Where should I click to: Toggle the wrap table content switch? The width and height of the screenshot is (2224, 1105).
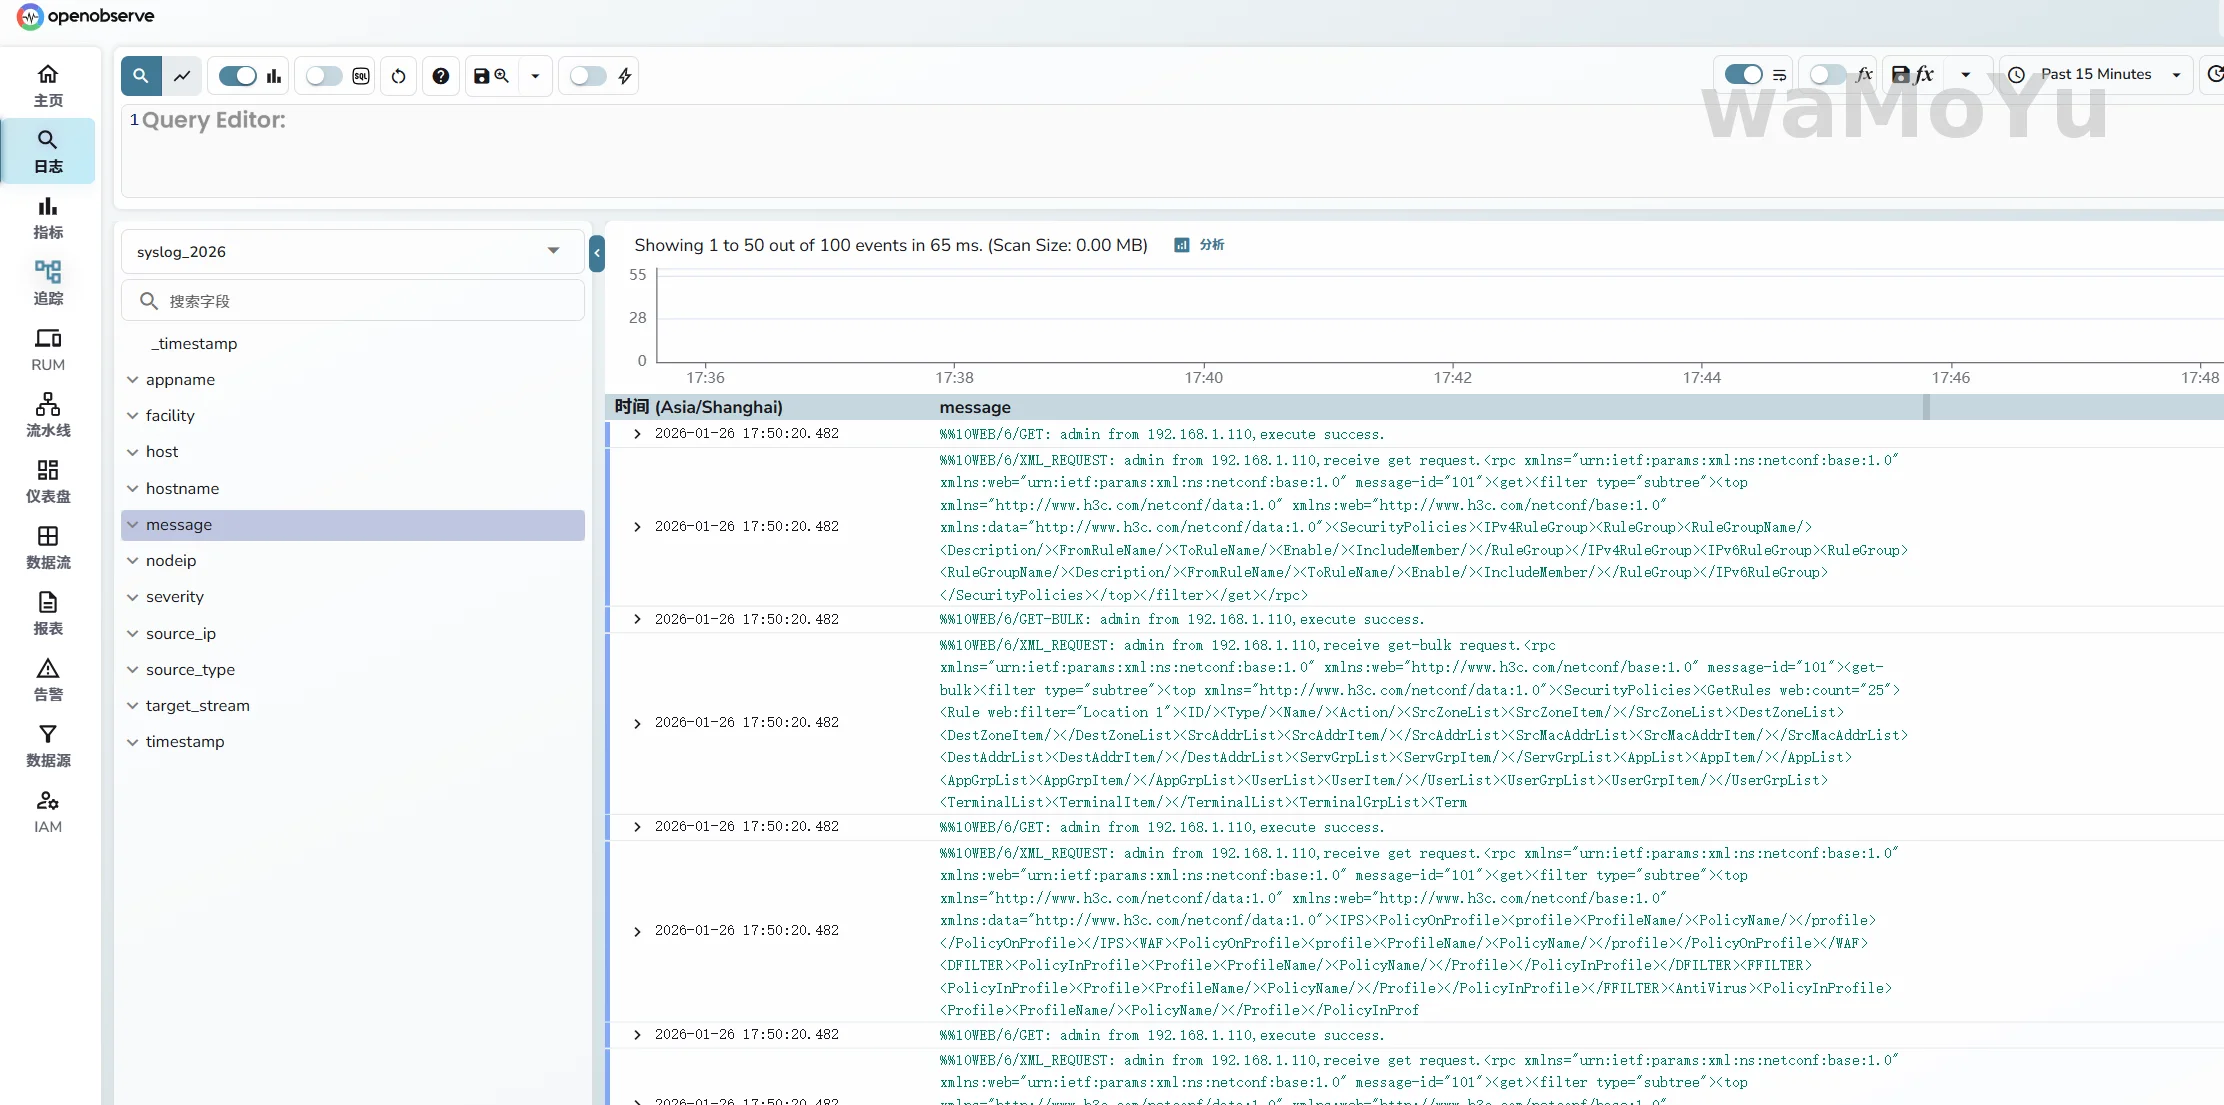coord(1744,75)
